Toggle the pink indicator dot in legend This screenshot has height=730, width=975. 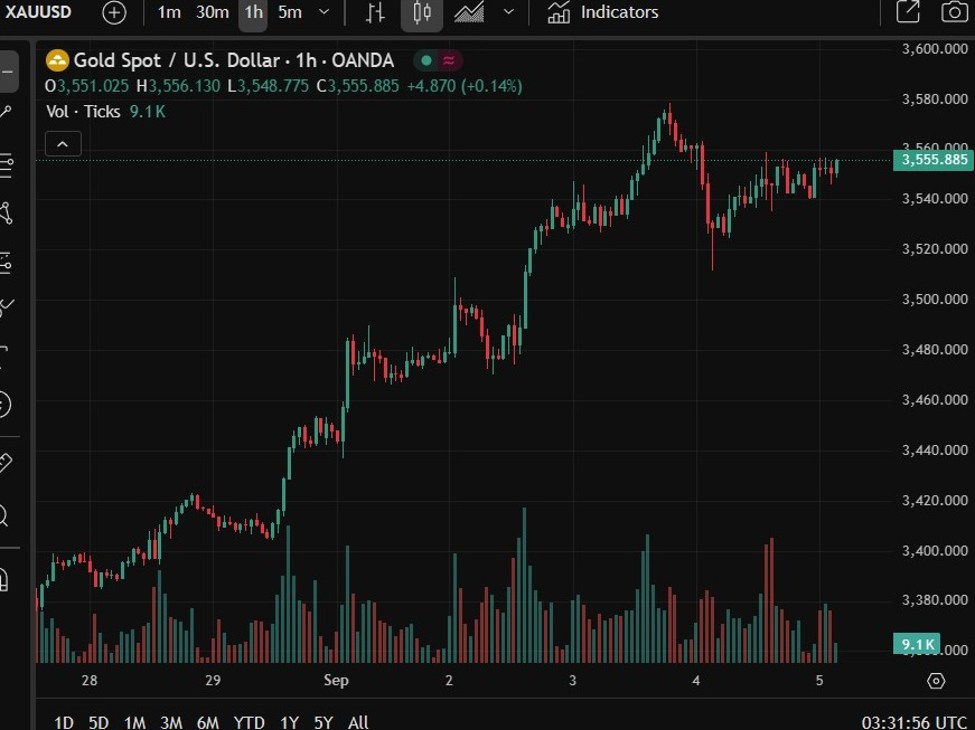click(x=448, y=60)
